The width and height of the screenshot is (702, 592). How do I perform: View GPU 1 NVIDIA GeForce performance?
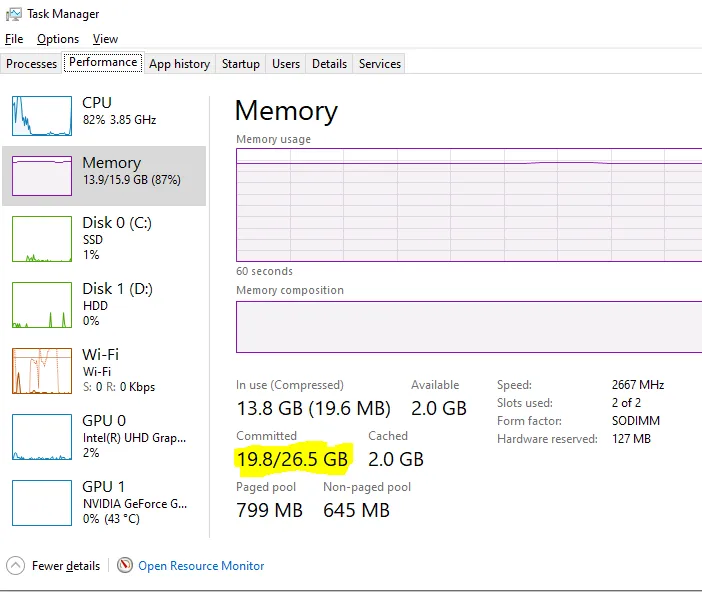[42, 503]
